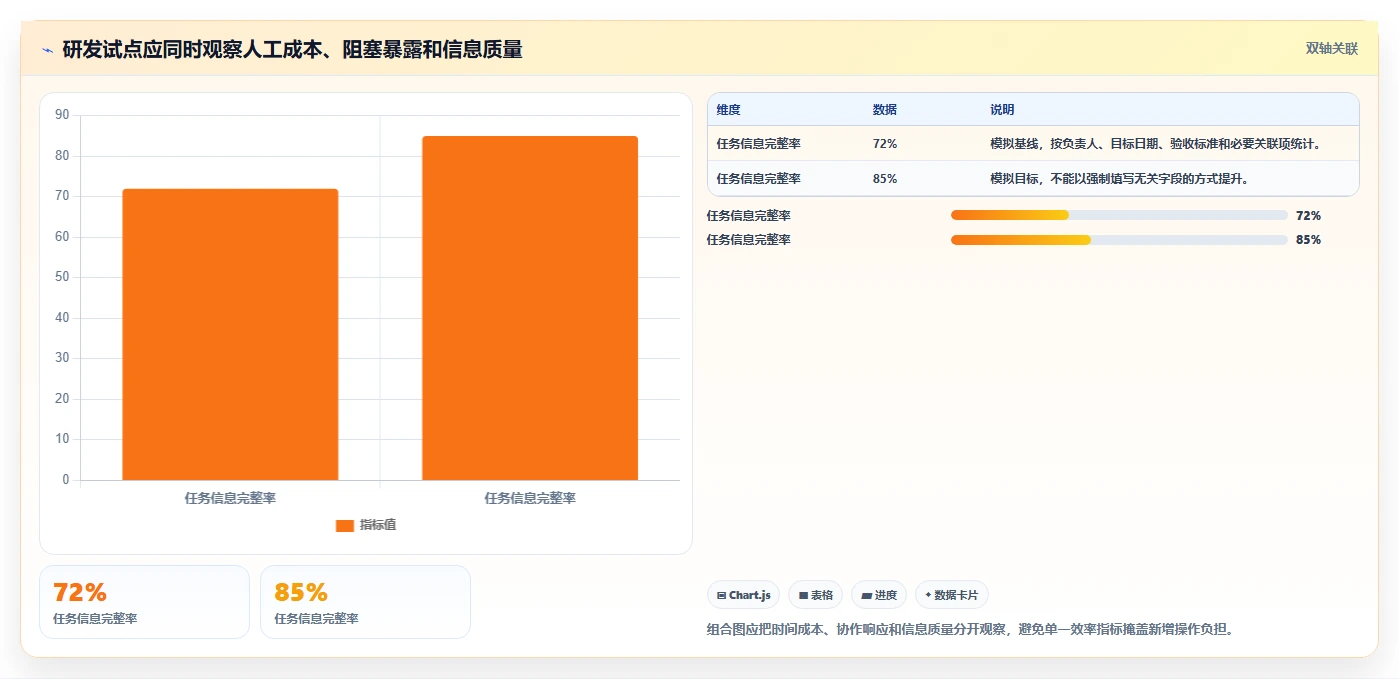Select the 数据卡片 tag
The height and width of the screenshot is (679, 1399).
pyautogui.click(x=952, y=595)
